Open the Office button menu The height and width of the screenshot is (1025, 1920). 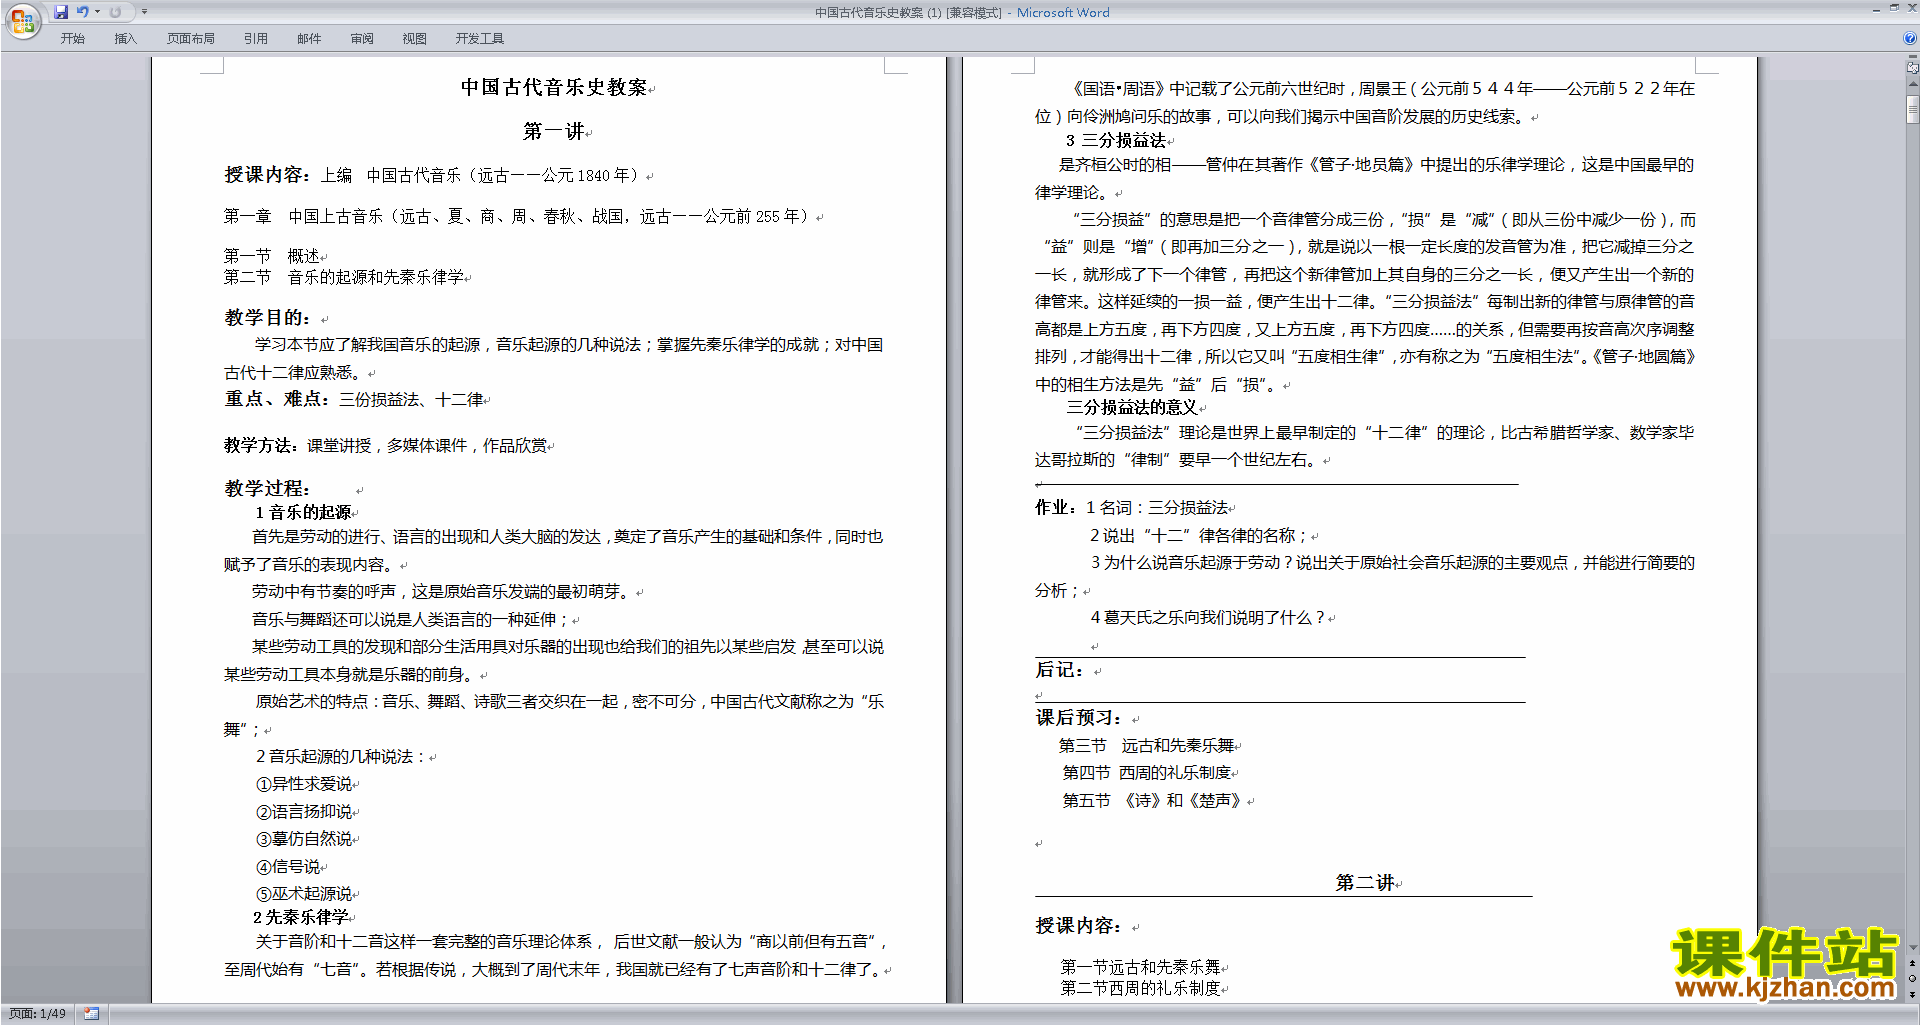point(22,20)
